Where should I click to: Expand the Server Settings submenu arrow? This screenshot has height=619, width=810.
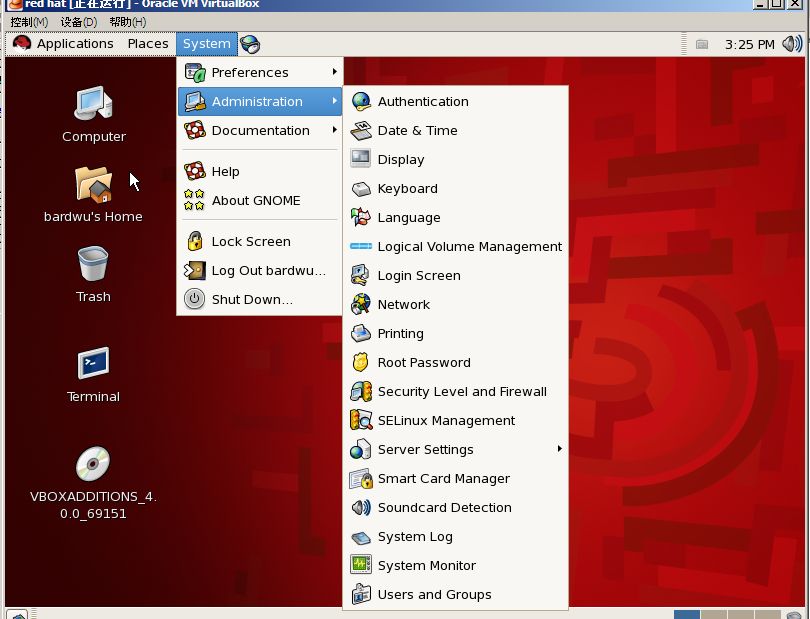click(x=559, y=448)
